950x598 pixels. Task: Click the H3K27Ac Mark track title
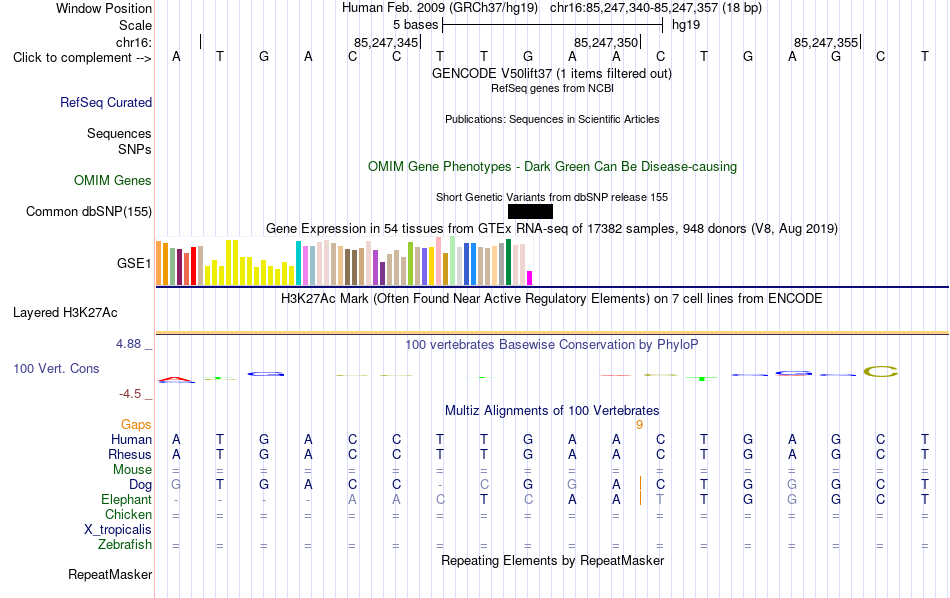(x=552, y=299)
